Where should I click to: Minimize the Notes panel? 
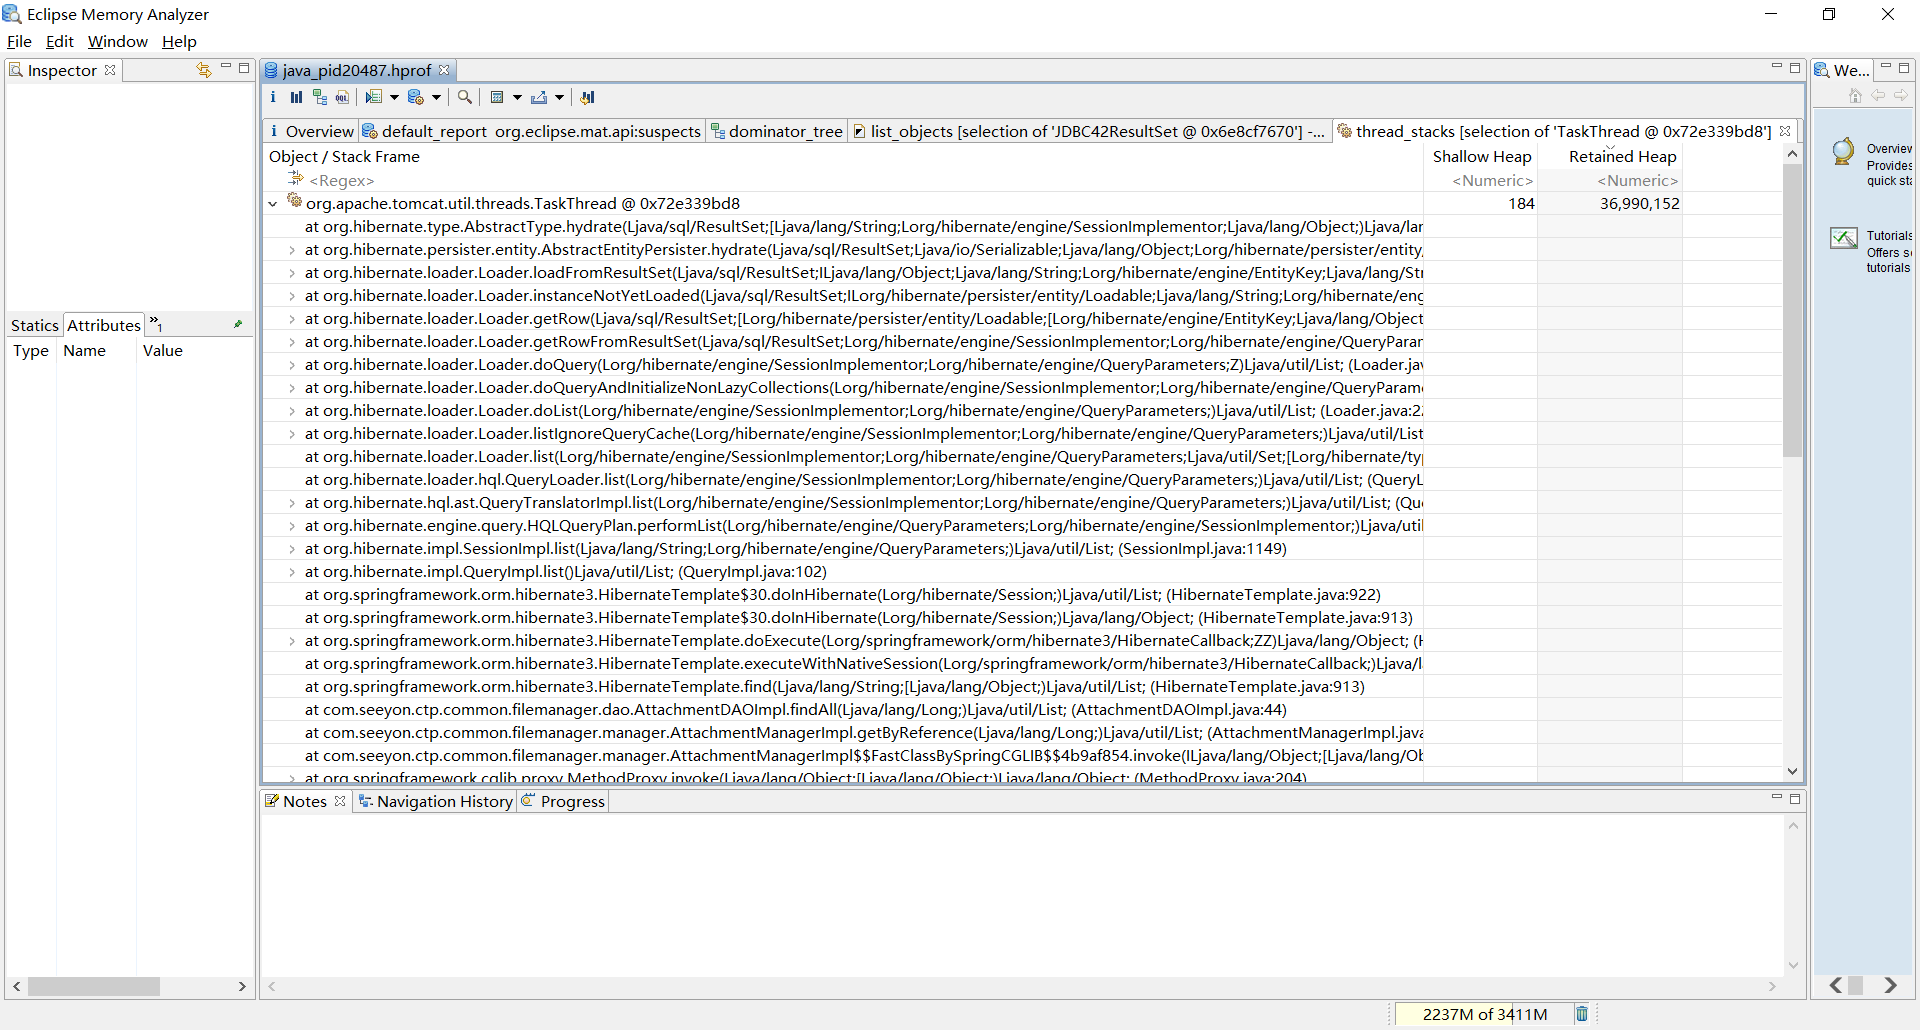point(1777,797)
